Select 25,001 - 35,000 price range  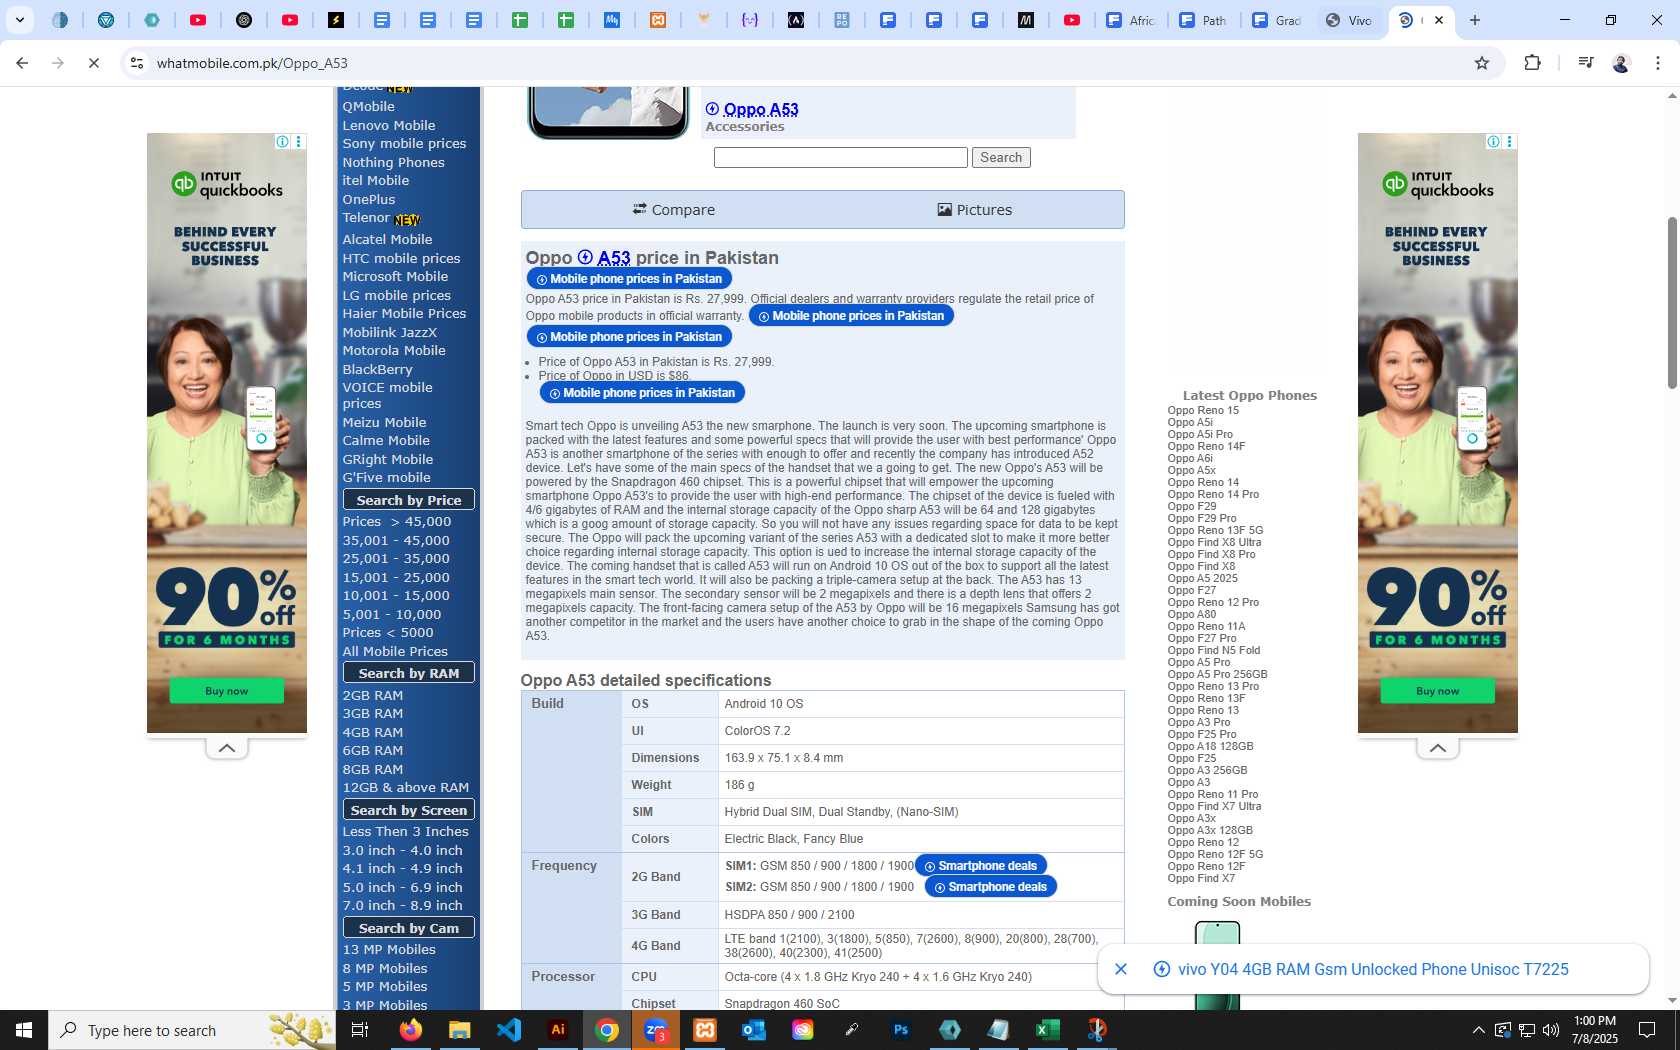(396, 558)
